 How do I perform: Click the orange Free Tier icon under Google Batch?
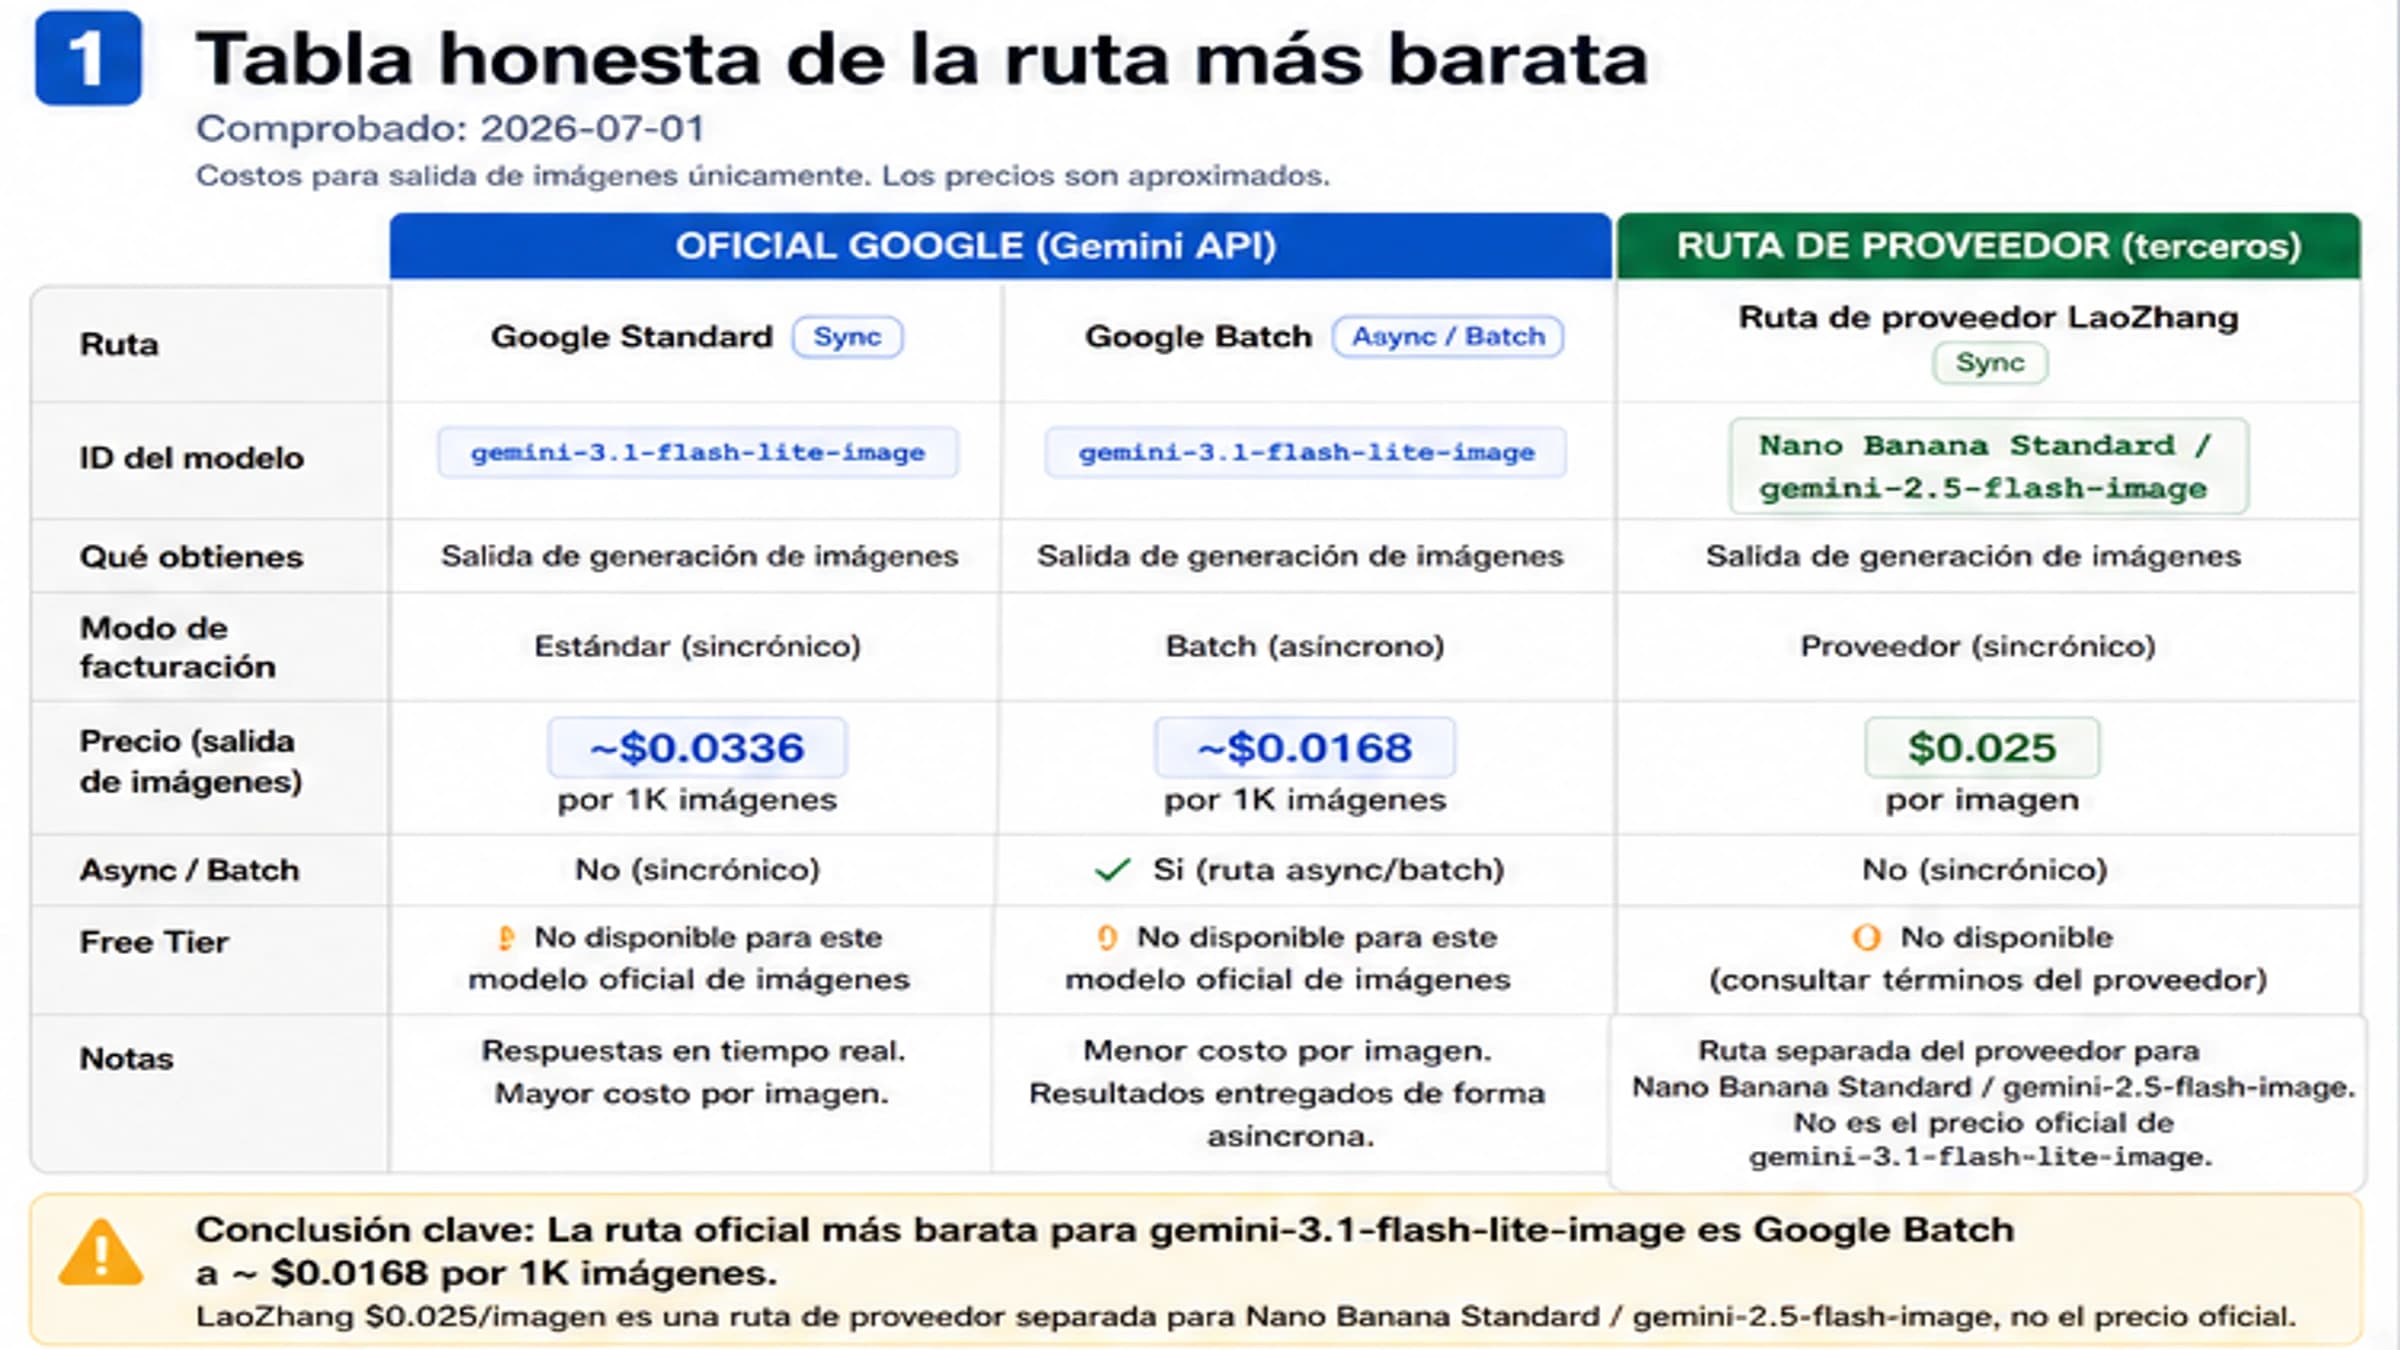[x=1106, y=938]
